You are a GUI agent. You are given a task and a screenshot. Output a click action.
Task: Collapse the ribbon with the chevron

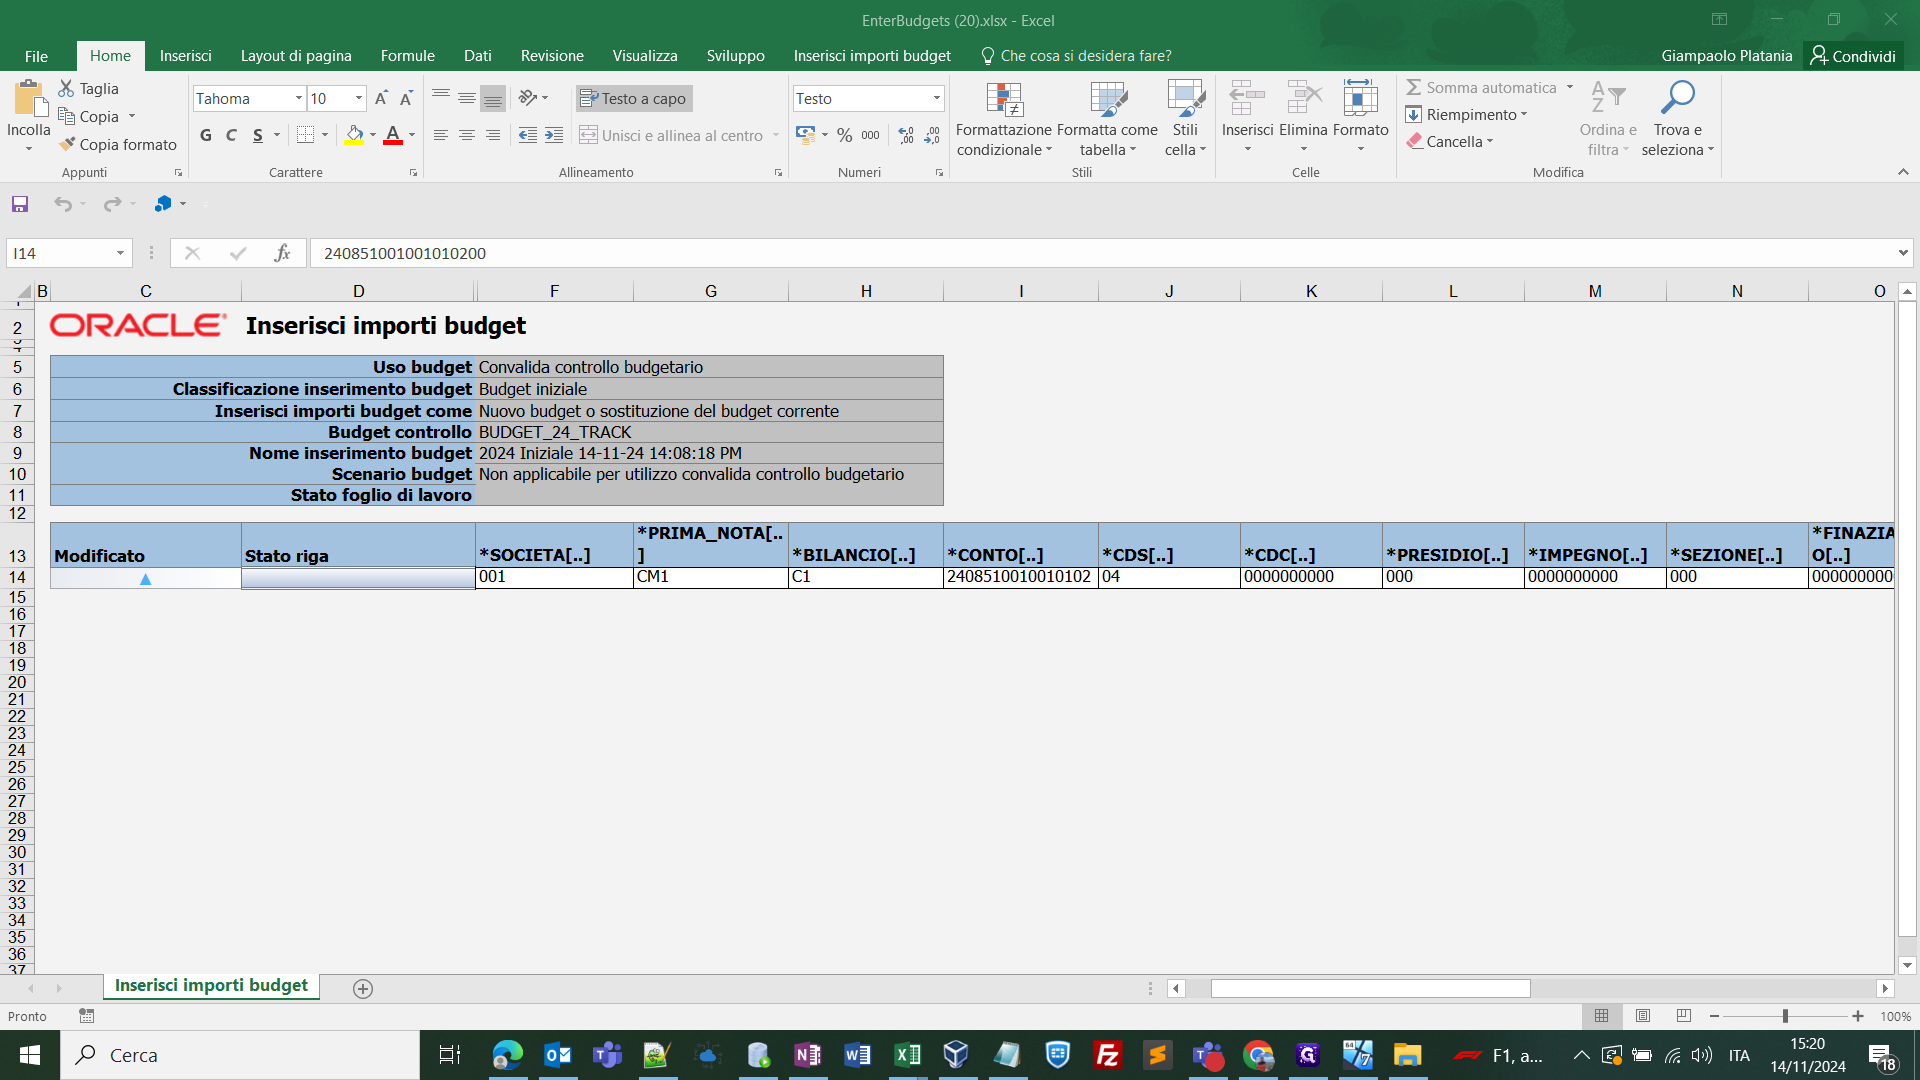[x=1903, y=172]
